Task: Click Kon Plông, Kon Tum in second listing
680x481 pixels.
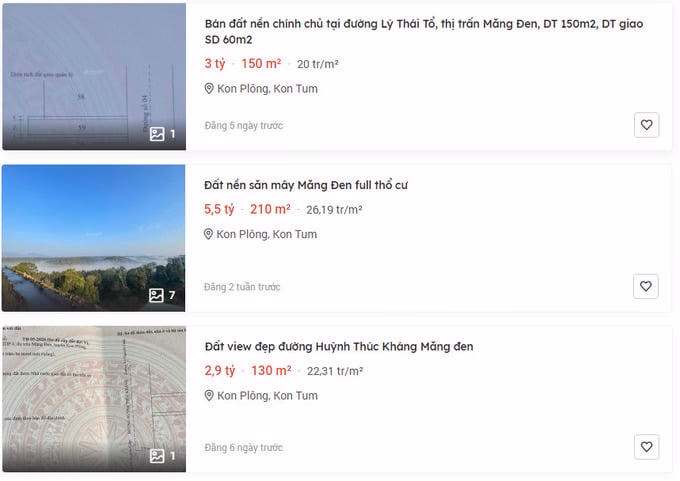Action: tap(267, 234)
